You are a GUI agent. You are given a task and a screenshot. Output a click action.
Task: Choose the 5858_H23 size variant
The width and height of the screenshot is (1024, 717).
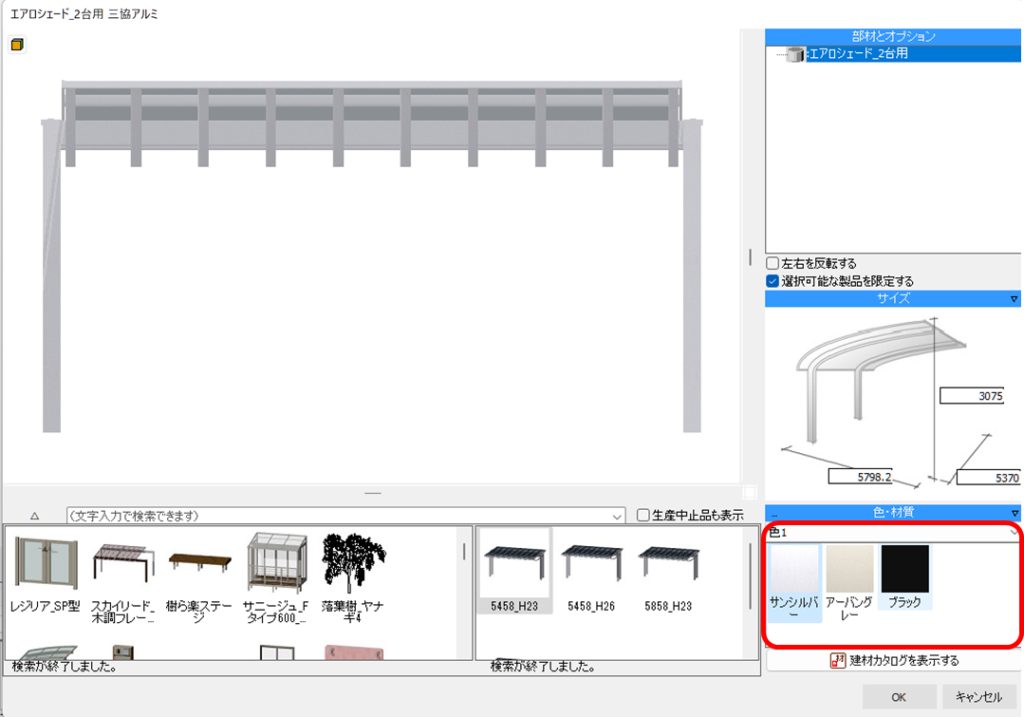(x=669, y=566)
